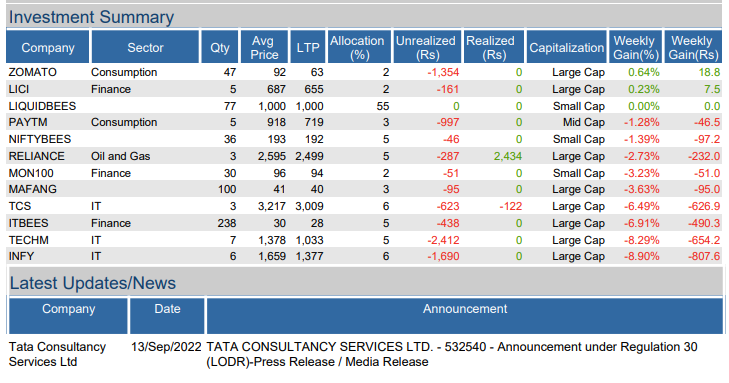Click MAFANG quantity 100
Viewport: 729px width, 383px height.
pyautogui.click(x=226, y=189)
